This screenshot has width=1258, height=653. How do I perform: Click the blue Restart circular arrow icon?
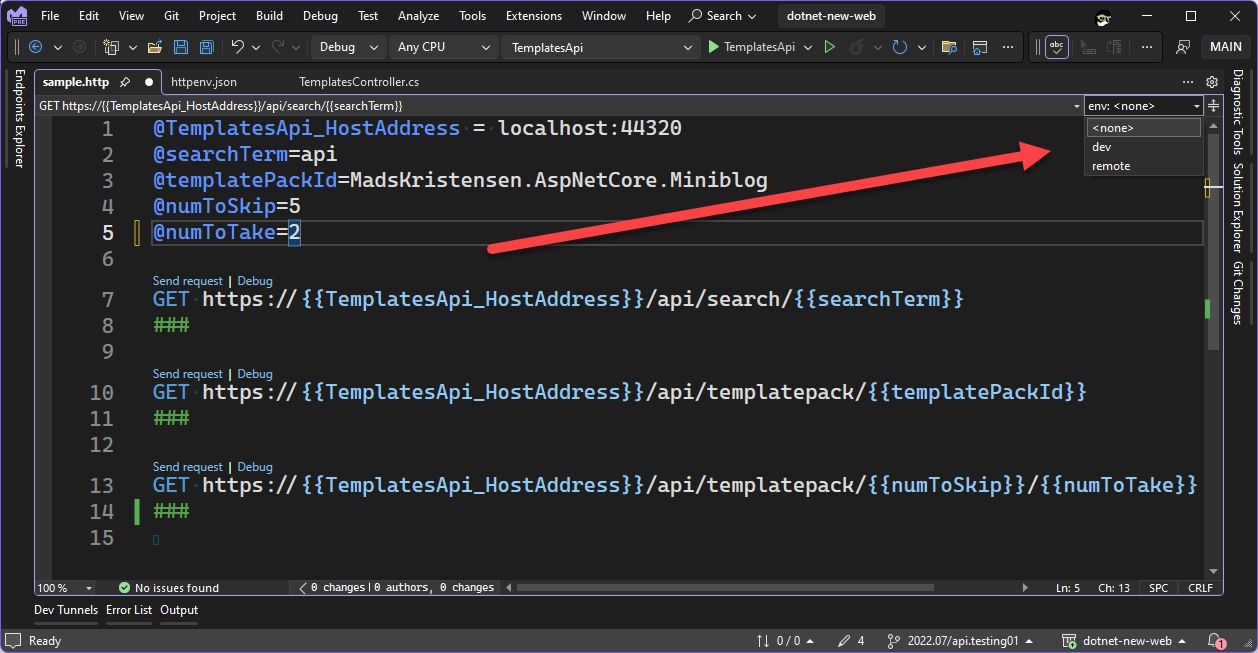(900, 47)
